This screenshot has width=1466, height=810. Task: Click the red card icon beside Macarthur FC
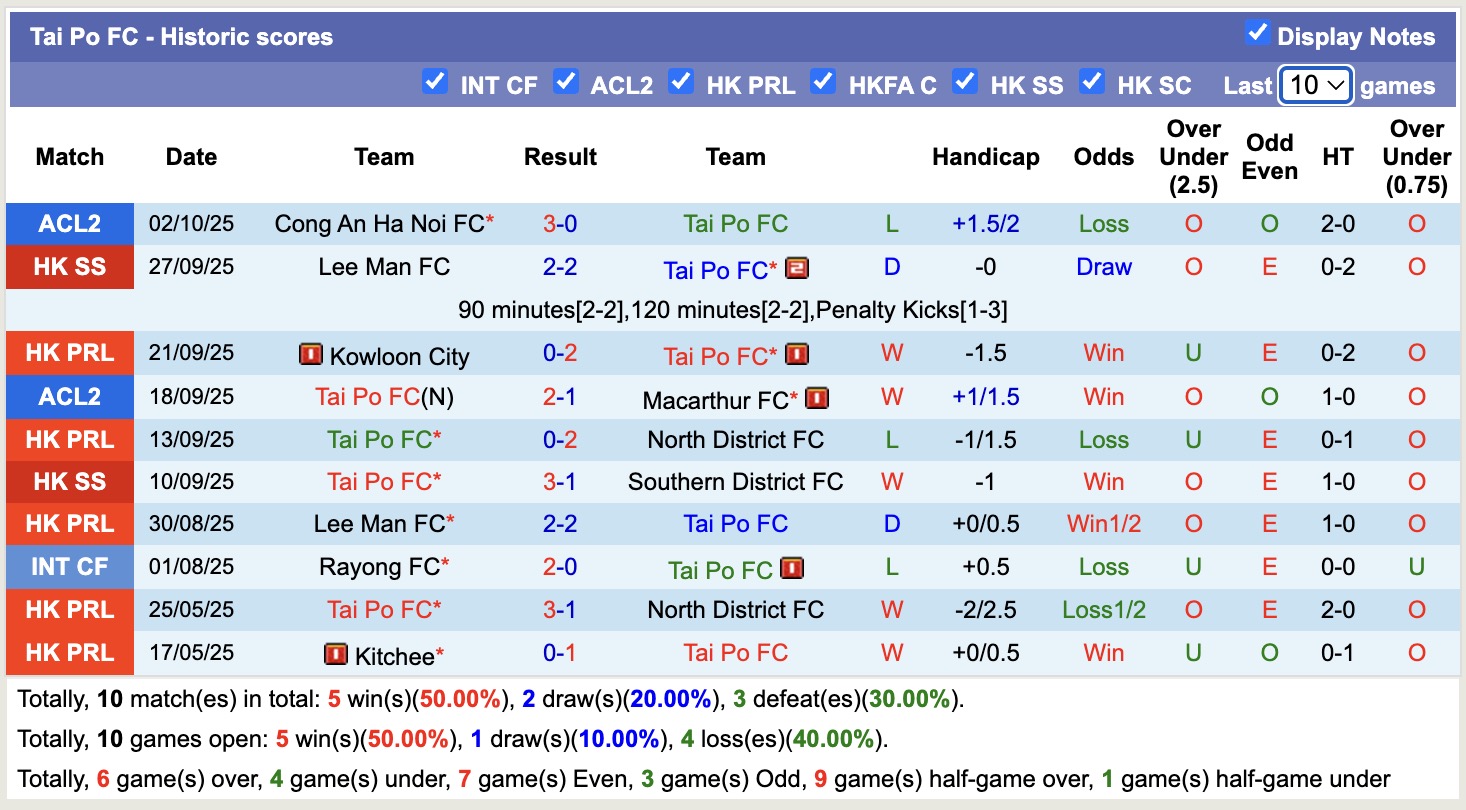[818, 397]
